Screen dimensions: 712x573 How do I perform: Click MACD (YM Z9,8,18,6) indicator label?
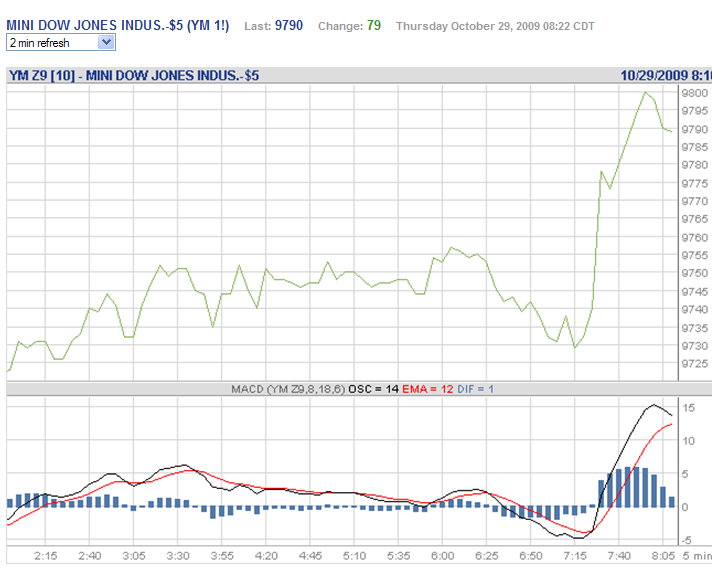tap(288, 389)
